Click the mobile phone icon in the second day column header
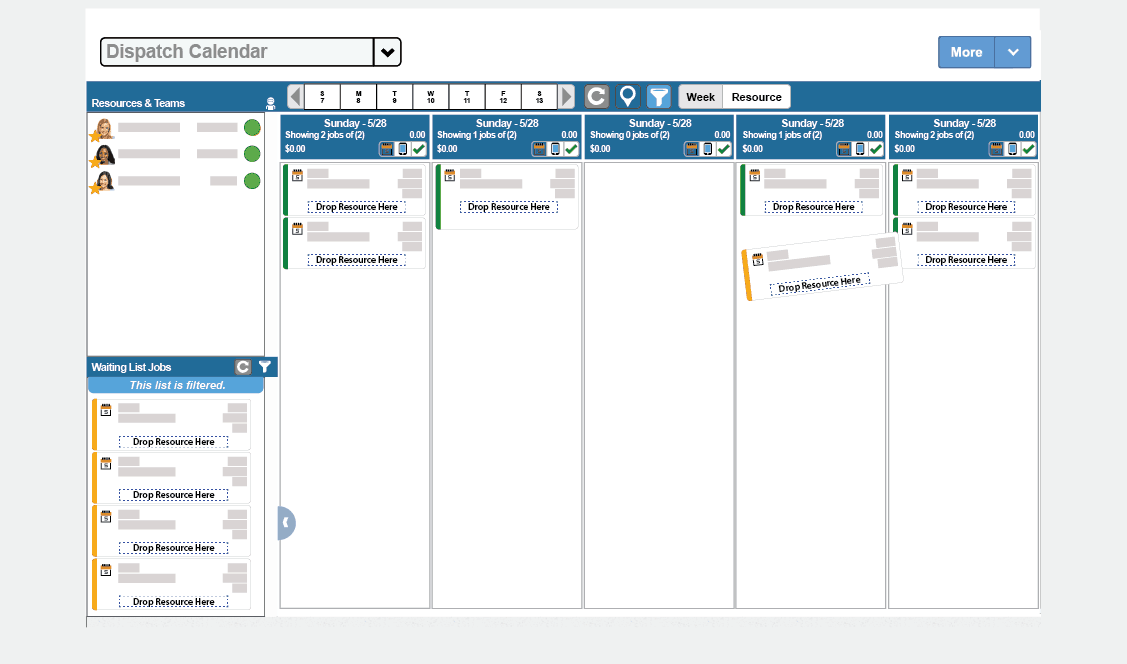1127x664 pixels. point(556,149)
